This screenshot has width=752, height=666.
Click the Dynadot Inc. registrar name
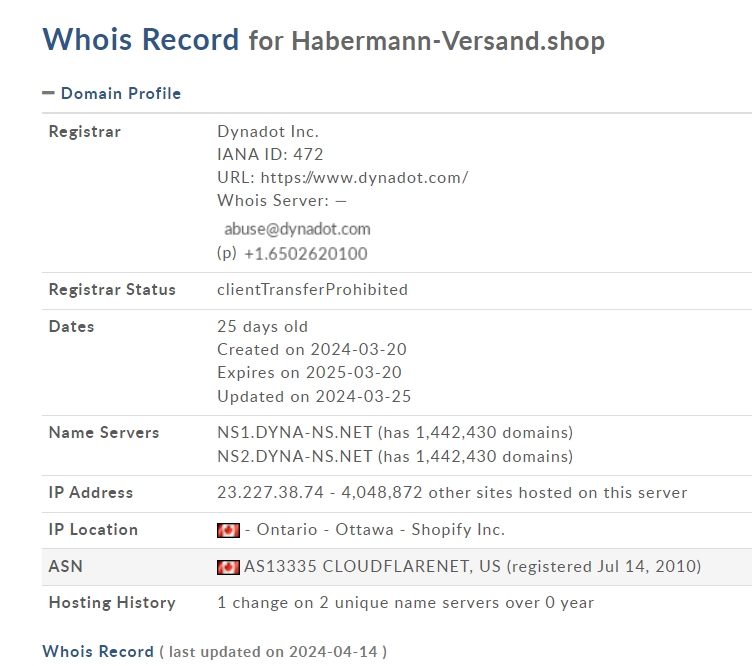[x=268, y=131]
